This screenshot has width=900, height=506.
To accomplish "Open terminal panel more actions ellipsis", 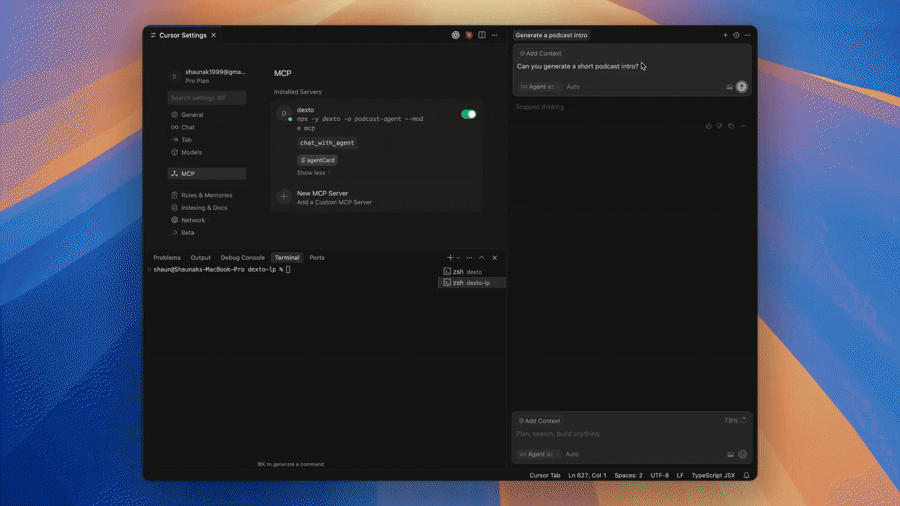I will [469, 258].
